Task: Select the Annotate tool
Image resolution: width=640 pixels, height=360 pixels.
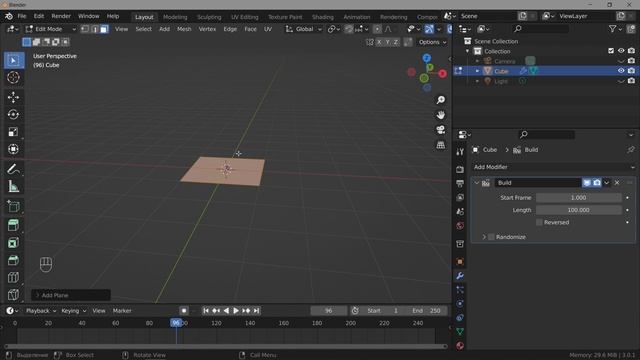Action: (x=13, y=169)
